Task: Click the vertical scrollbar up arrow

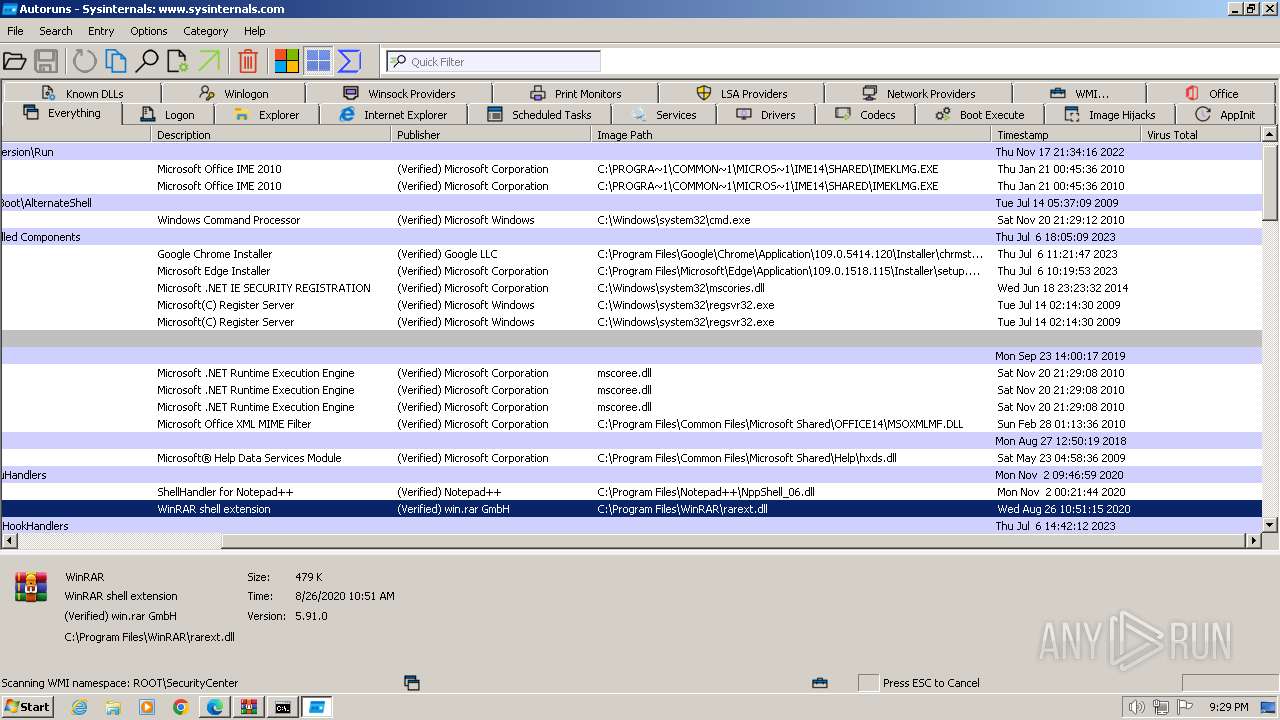Action: click(1270, 134)
